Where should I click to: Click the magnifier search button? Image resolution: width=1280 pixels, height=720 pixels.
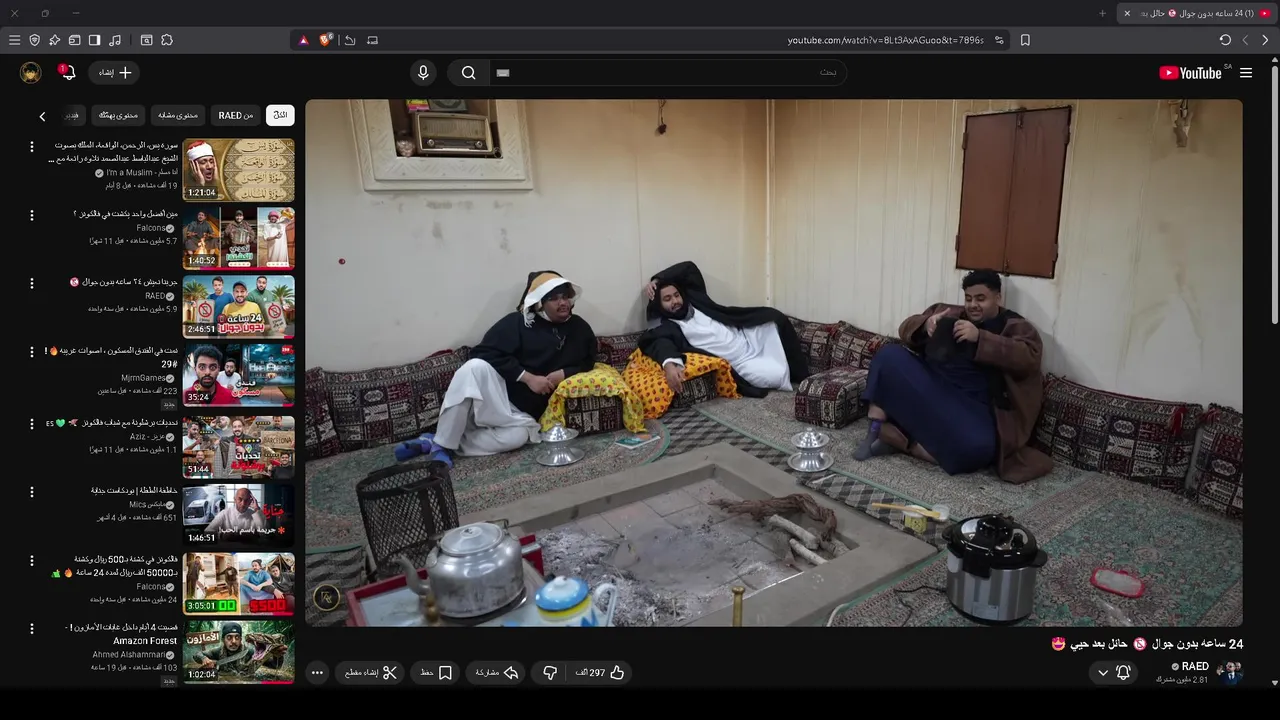pyautogui.click(x=468, y=73)
